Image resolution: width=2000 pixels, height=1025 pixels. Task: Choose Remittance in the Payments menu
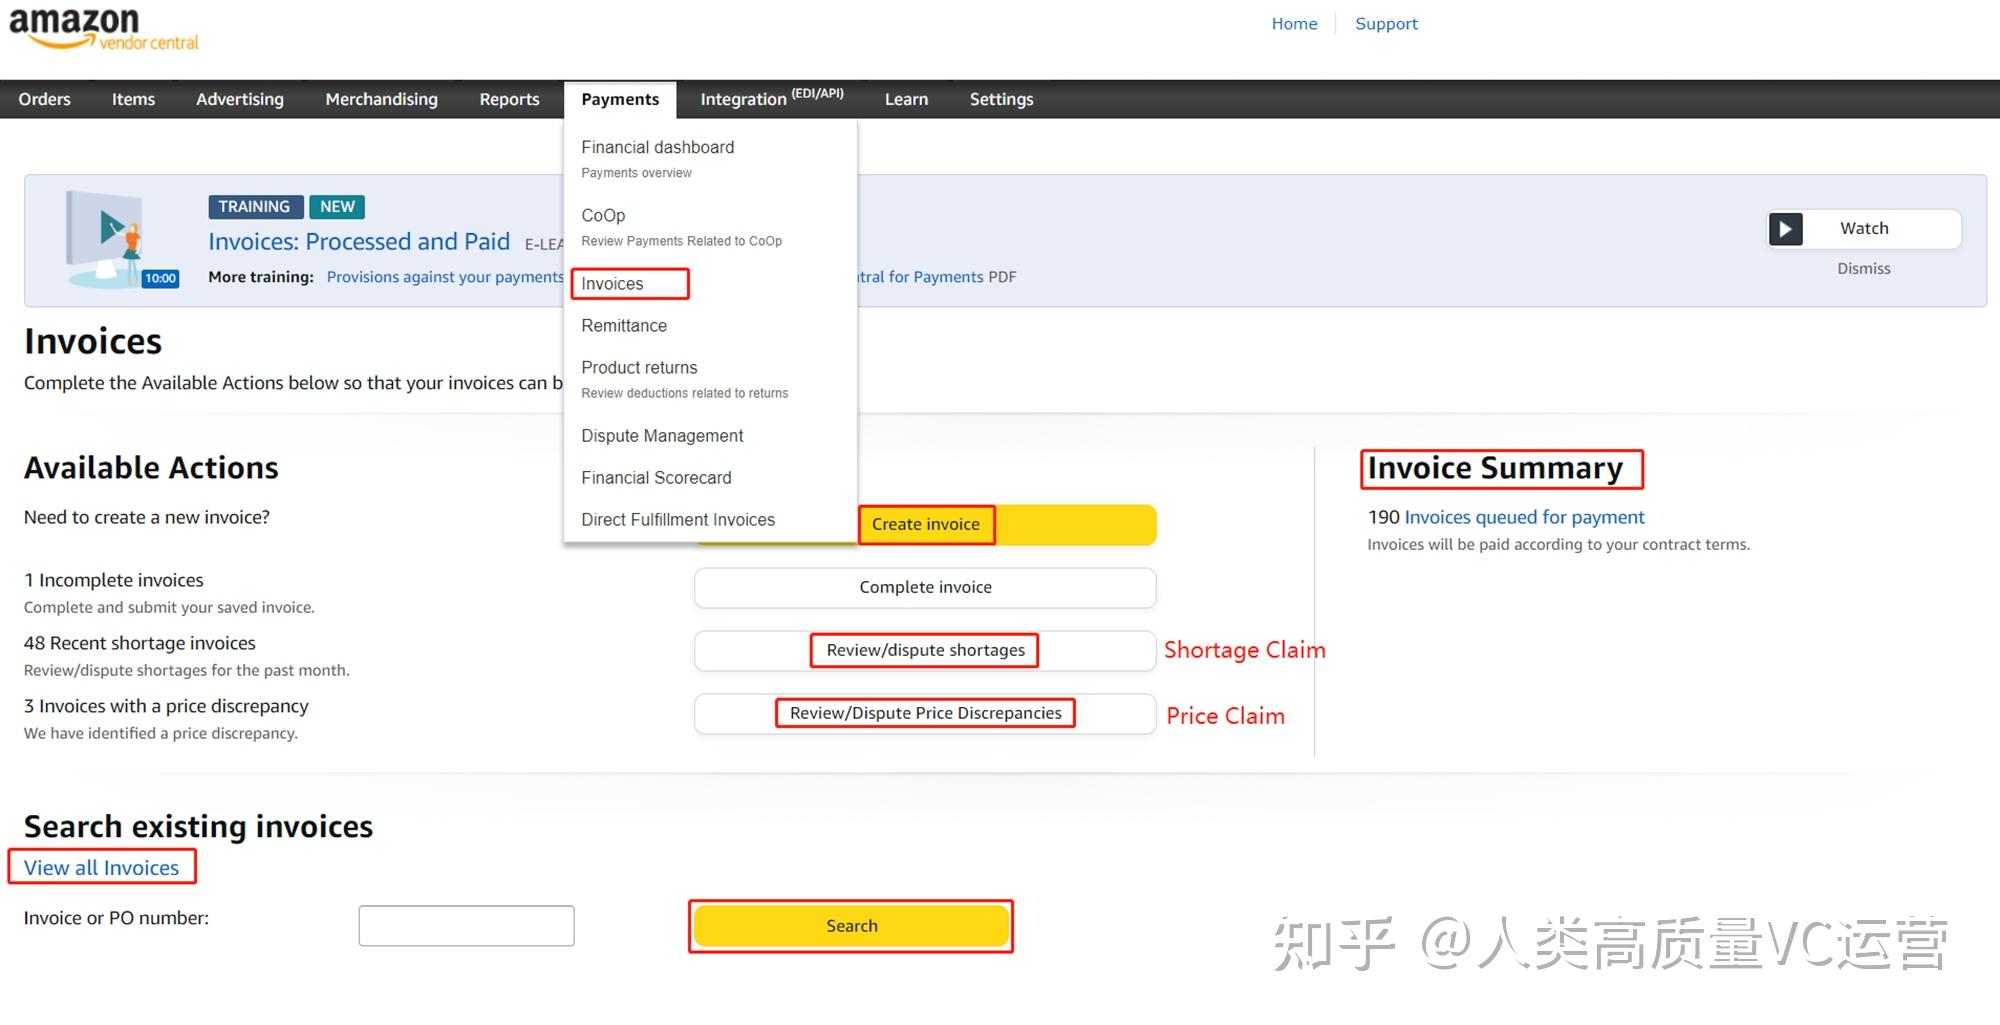(x=624, y=325)
